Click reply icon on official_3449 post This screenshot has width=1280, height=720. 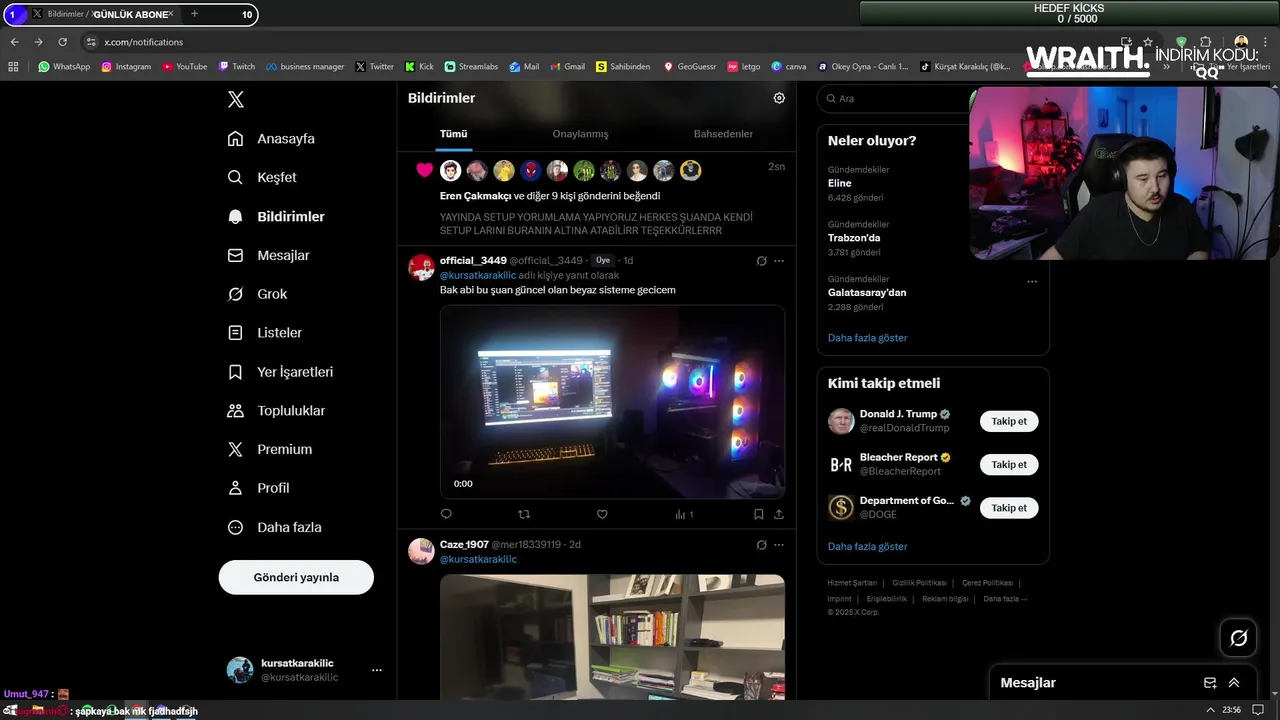(x=446, y=514)
